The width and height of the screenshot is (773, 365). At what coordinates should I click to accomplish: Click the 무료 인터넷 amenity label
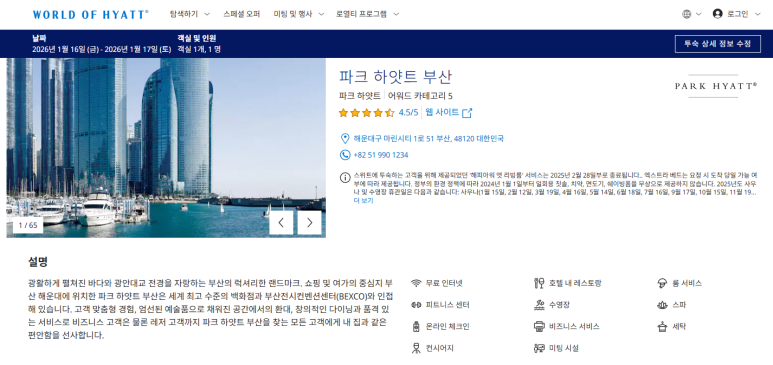[444, 283]
